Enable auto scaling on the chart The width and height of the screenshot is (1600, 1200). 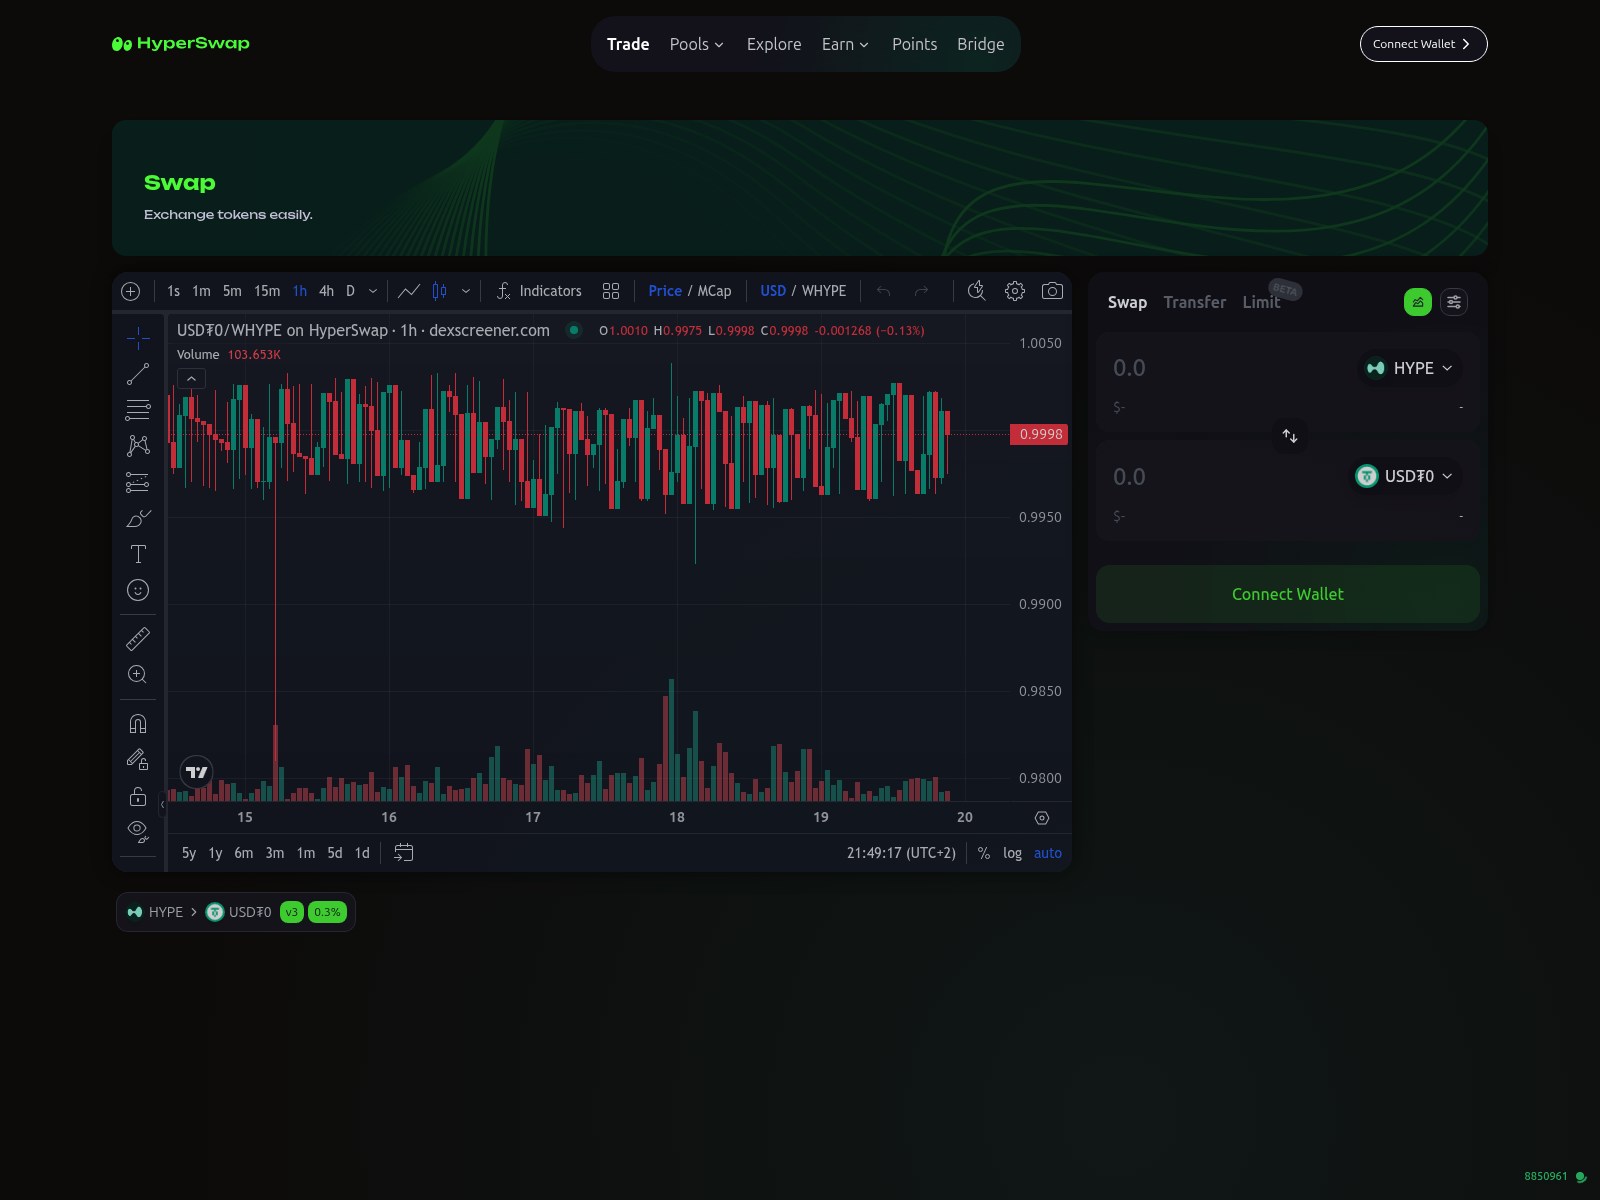click(1047, 853)
